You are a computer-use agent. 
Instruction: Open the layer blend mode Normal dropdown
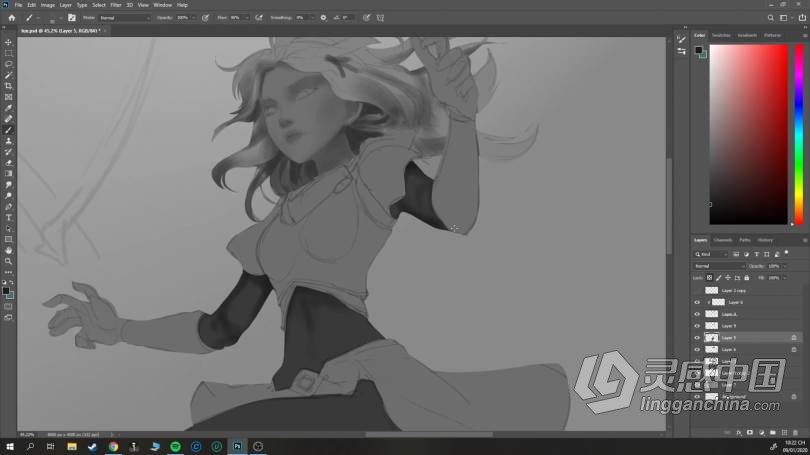[719, 266]
